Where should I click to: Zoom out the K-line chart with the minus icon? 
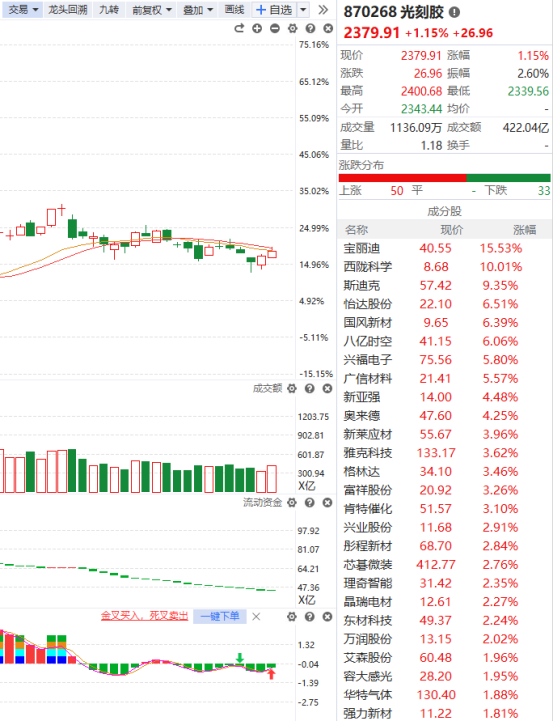tap(275, 29)
